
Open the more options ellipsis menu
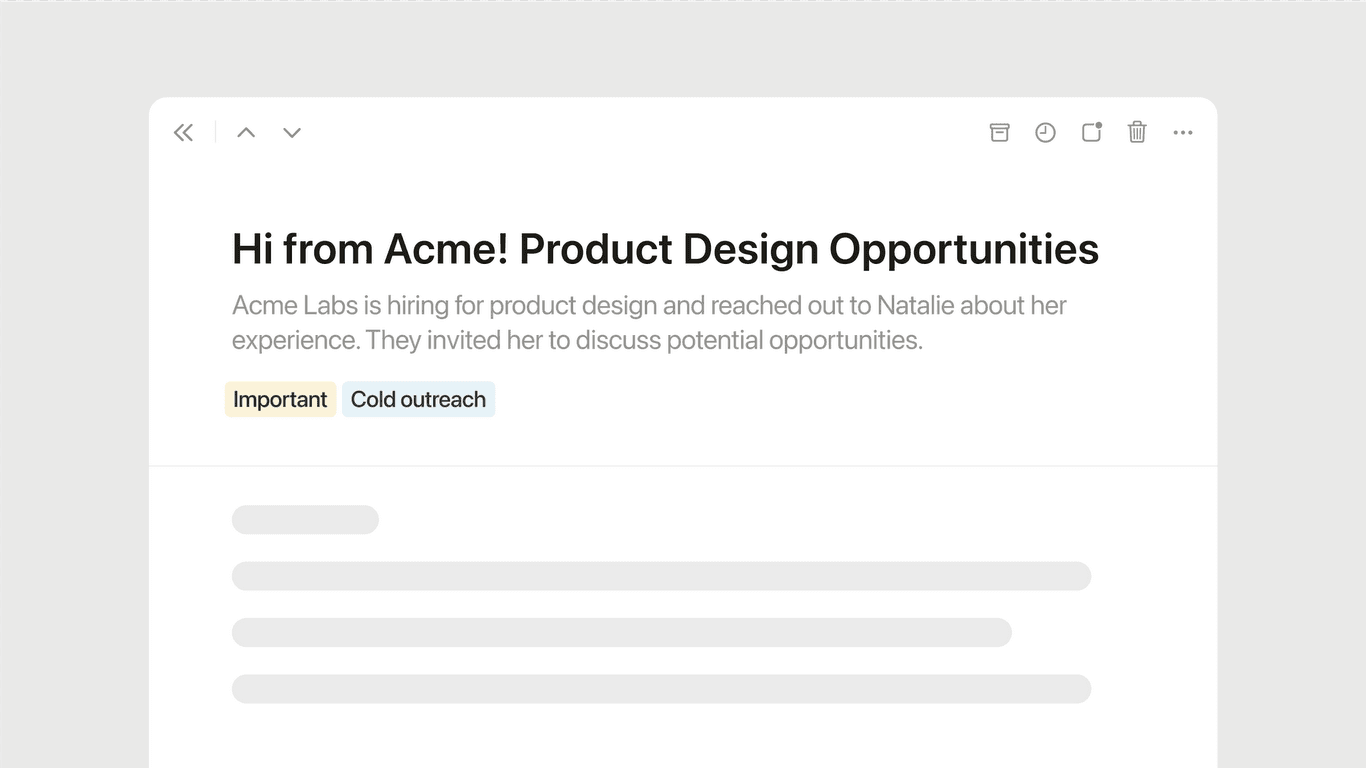tap(1183, 132)
